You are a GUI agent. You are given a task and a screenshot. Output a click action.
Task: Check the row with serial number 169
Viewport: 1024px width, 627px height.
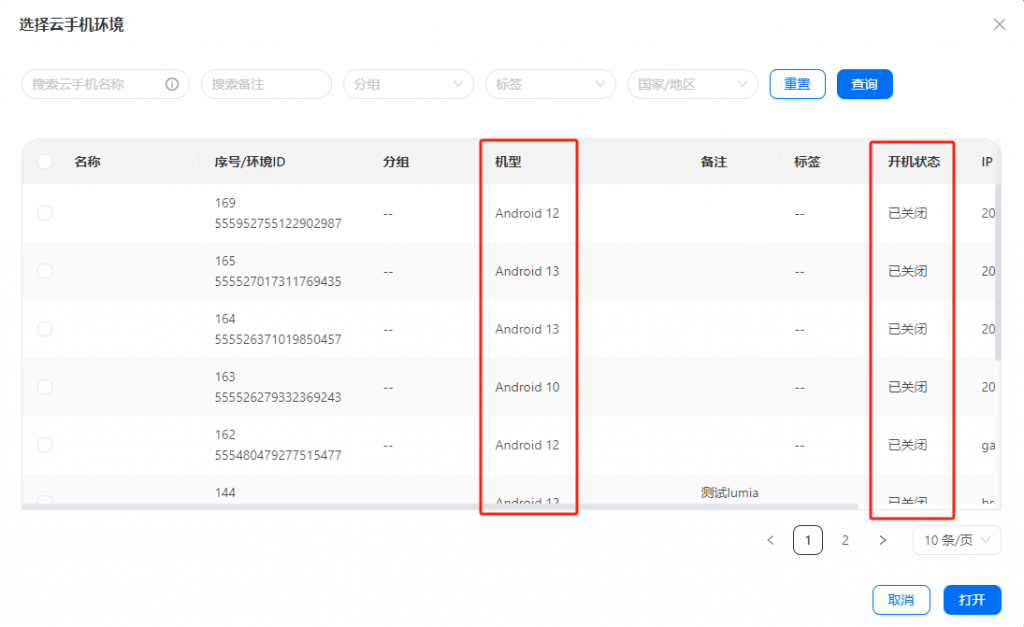coord(45,213)
